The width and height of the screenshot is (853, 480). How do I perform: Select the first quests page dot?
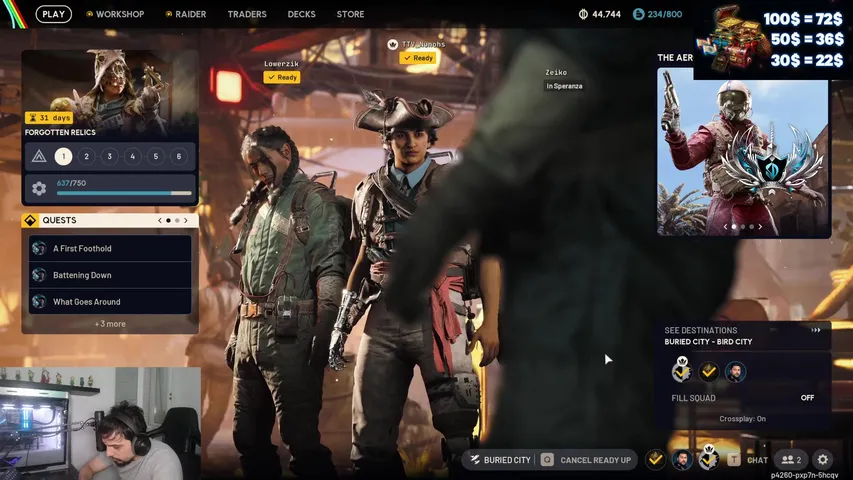tap(168, 220)
